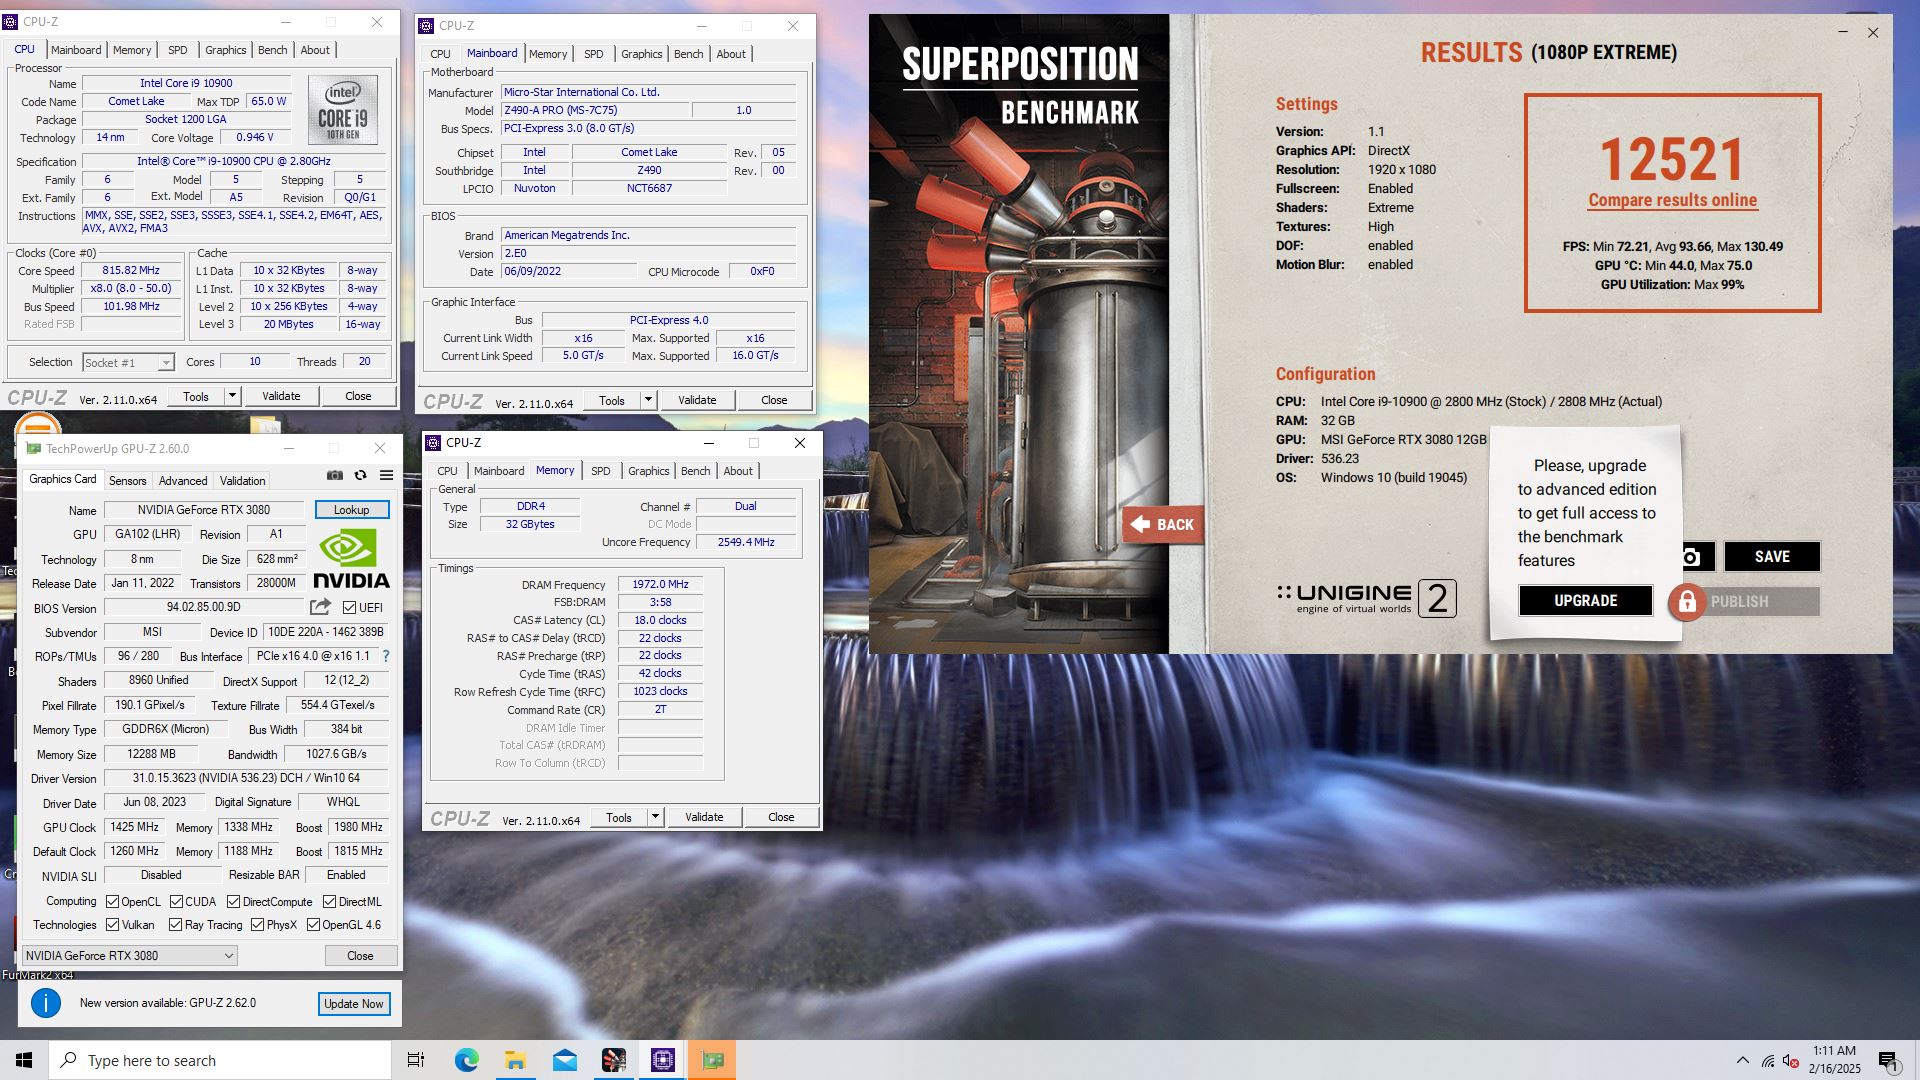Select CPU-Z Core Speed value 815.82 MHz
Image resolution: width=1920 pixels, height=1080 pixels.
pos(131,271)
